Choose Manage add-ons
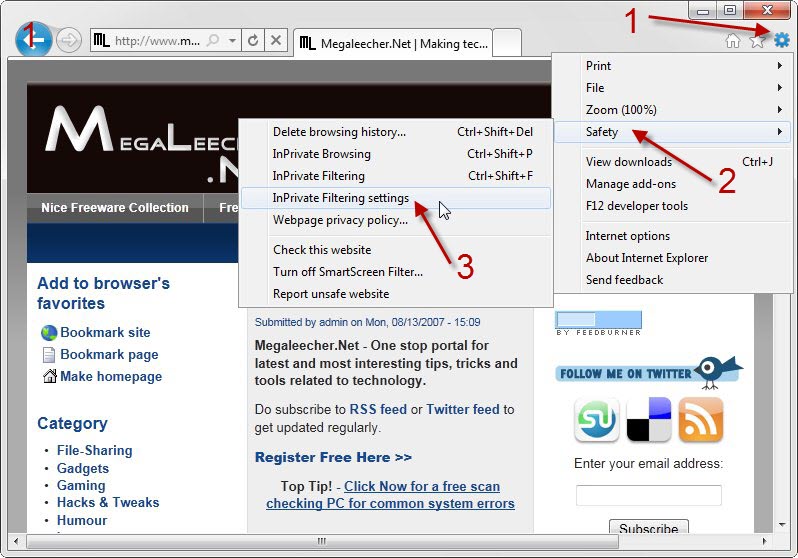Image resolution: width=798 pixels, height=558 pixels. point(672,184)
